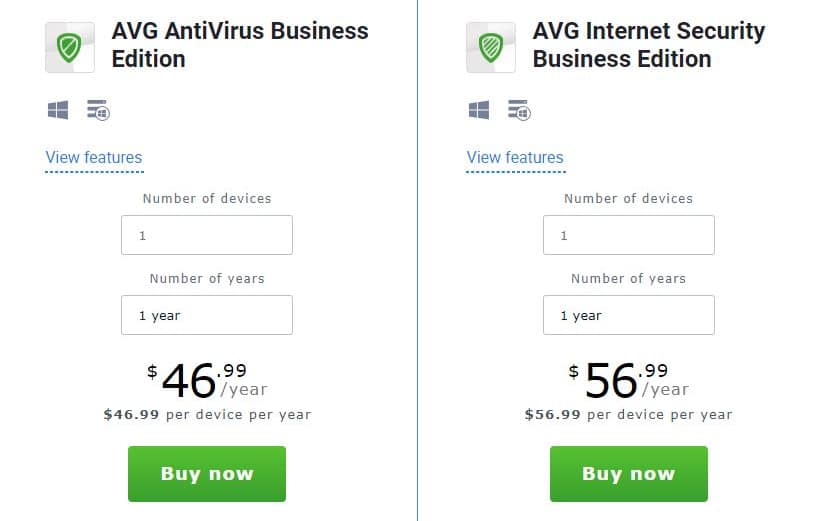Viewport: 828px width, 521px height.
Task: Click Windows icon under Internet Security Business Edition
Action: pyautogui.click(x=478, y=110)
